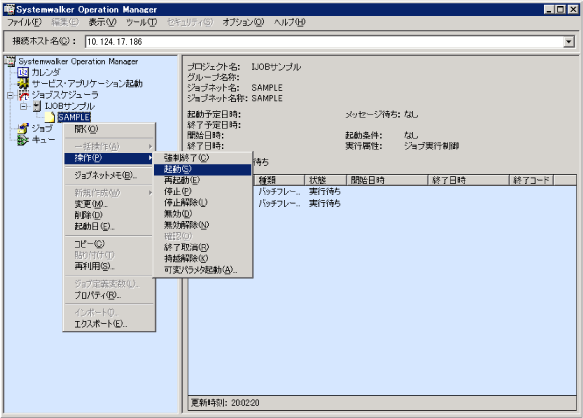
Task: Minimize the Systemwalker window
Action: (550, 9)
